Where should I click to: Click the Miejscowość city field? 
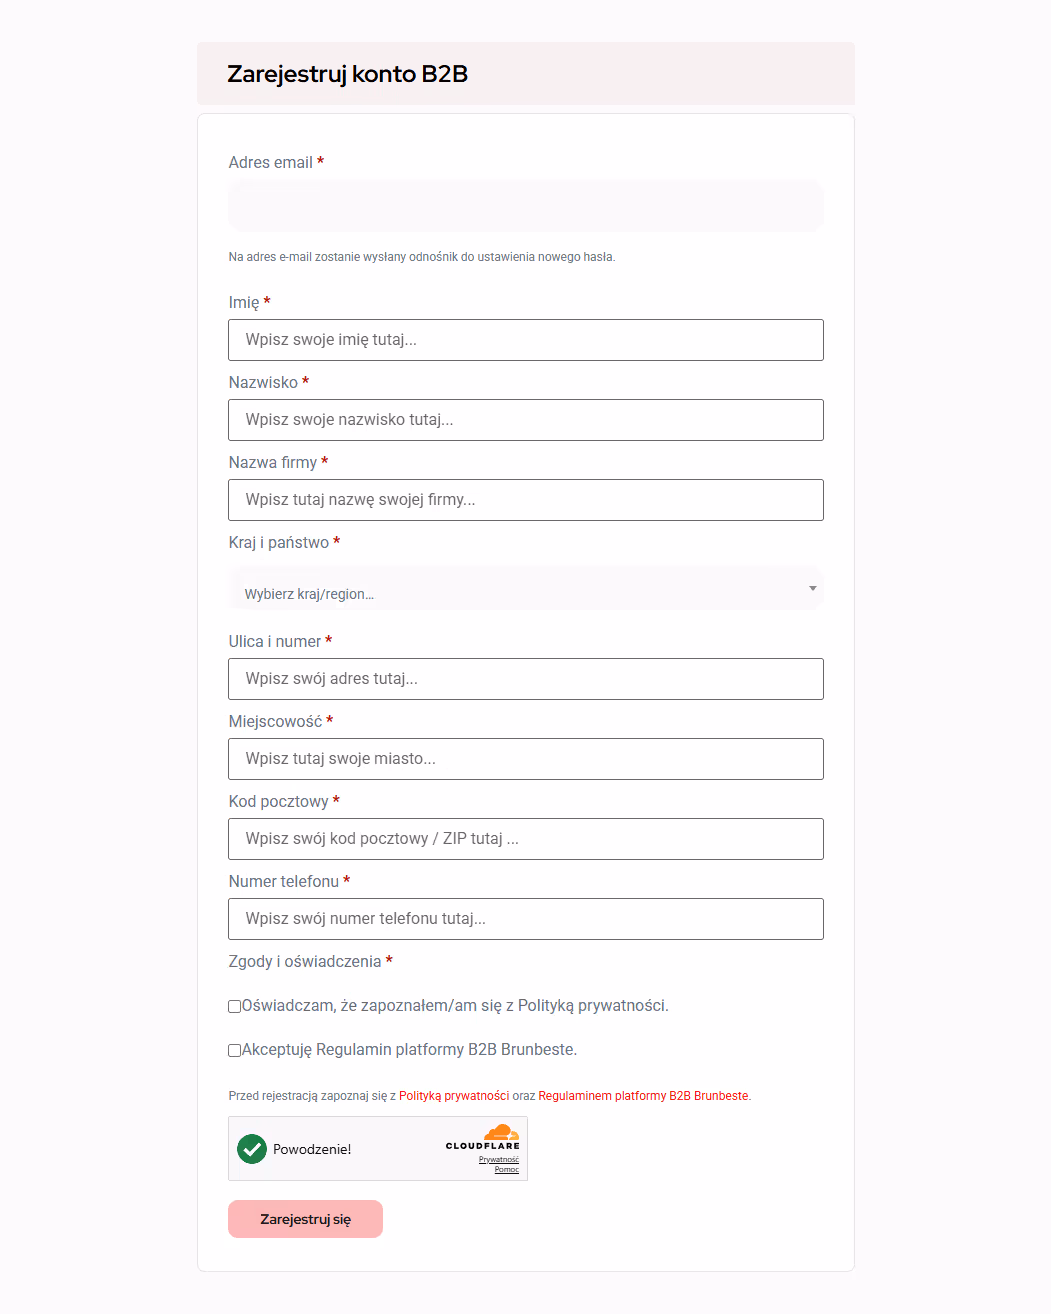point(526,759)
